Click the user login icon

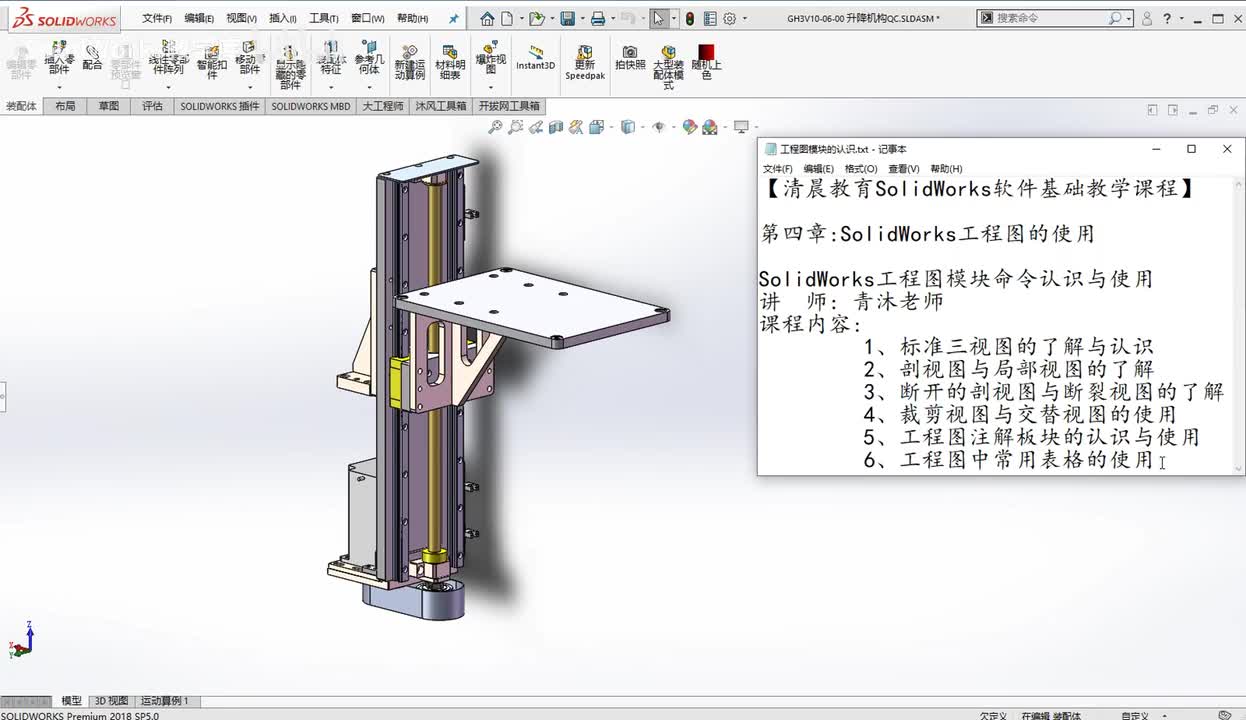(1146, 18)
